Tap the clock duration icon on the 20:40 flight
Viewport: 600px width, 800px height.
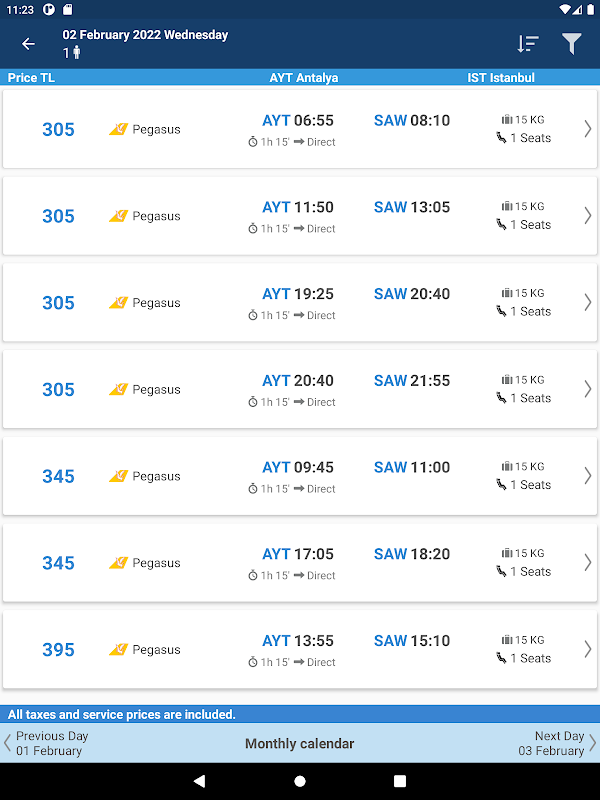click(253, 402)
